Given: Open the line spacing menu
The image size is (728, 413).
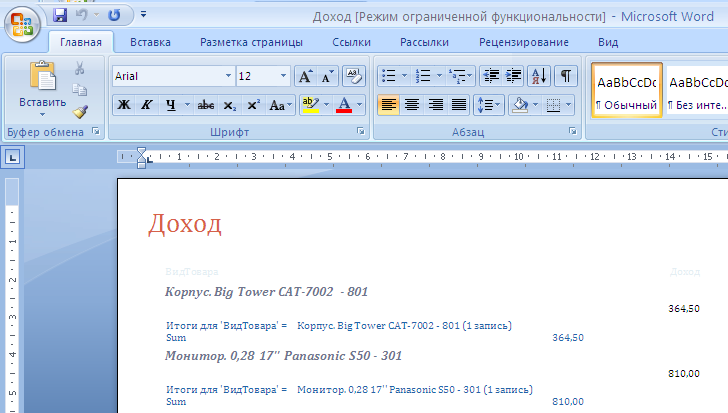Looking at the screenshot, I should coord(488,105).
